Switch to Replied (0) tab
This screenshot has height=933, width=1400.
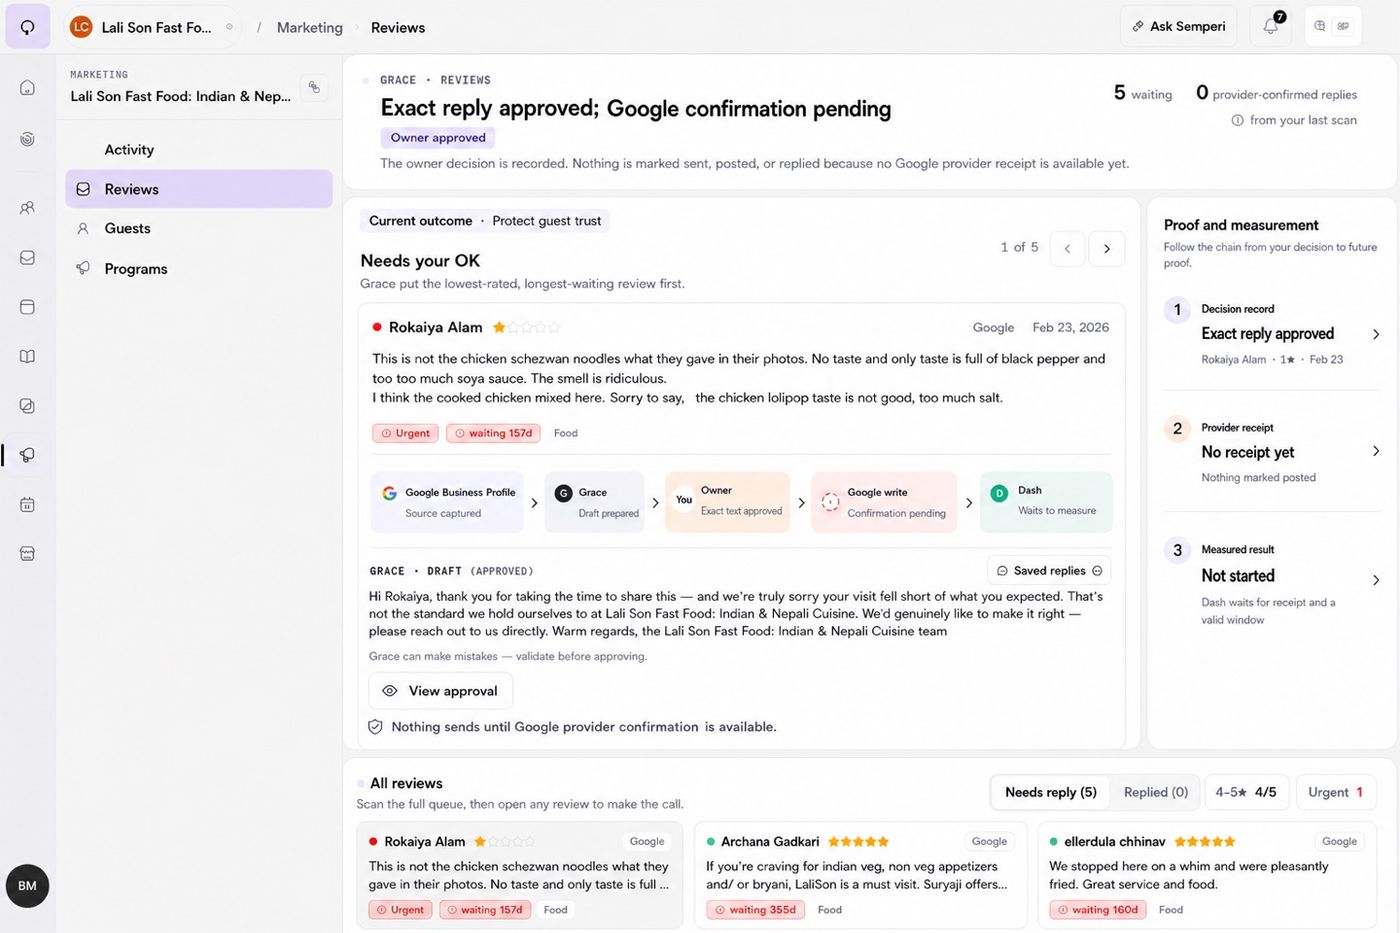click(1156, 792)
